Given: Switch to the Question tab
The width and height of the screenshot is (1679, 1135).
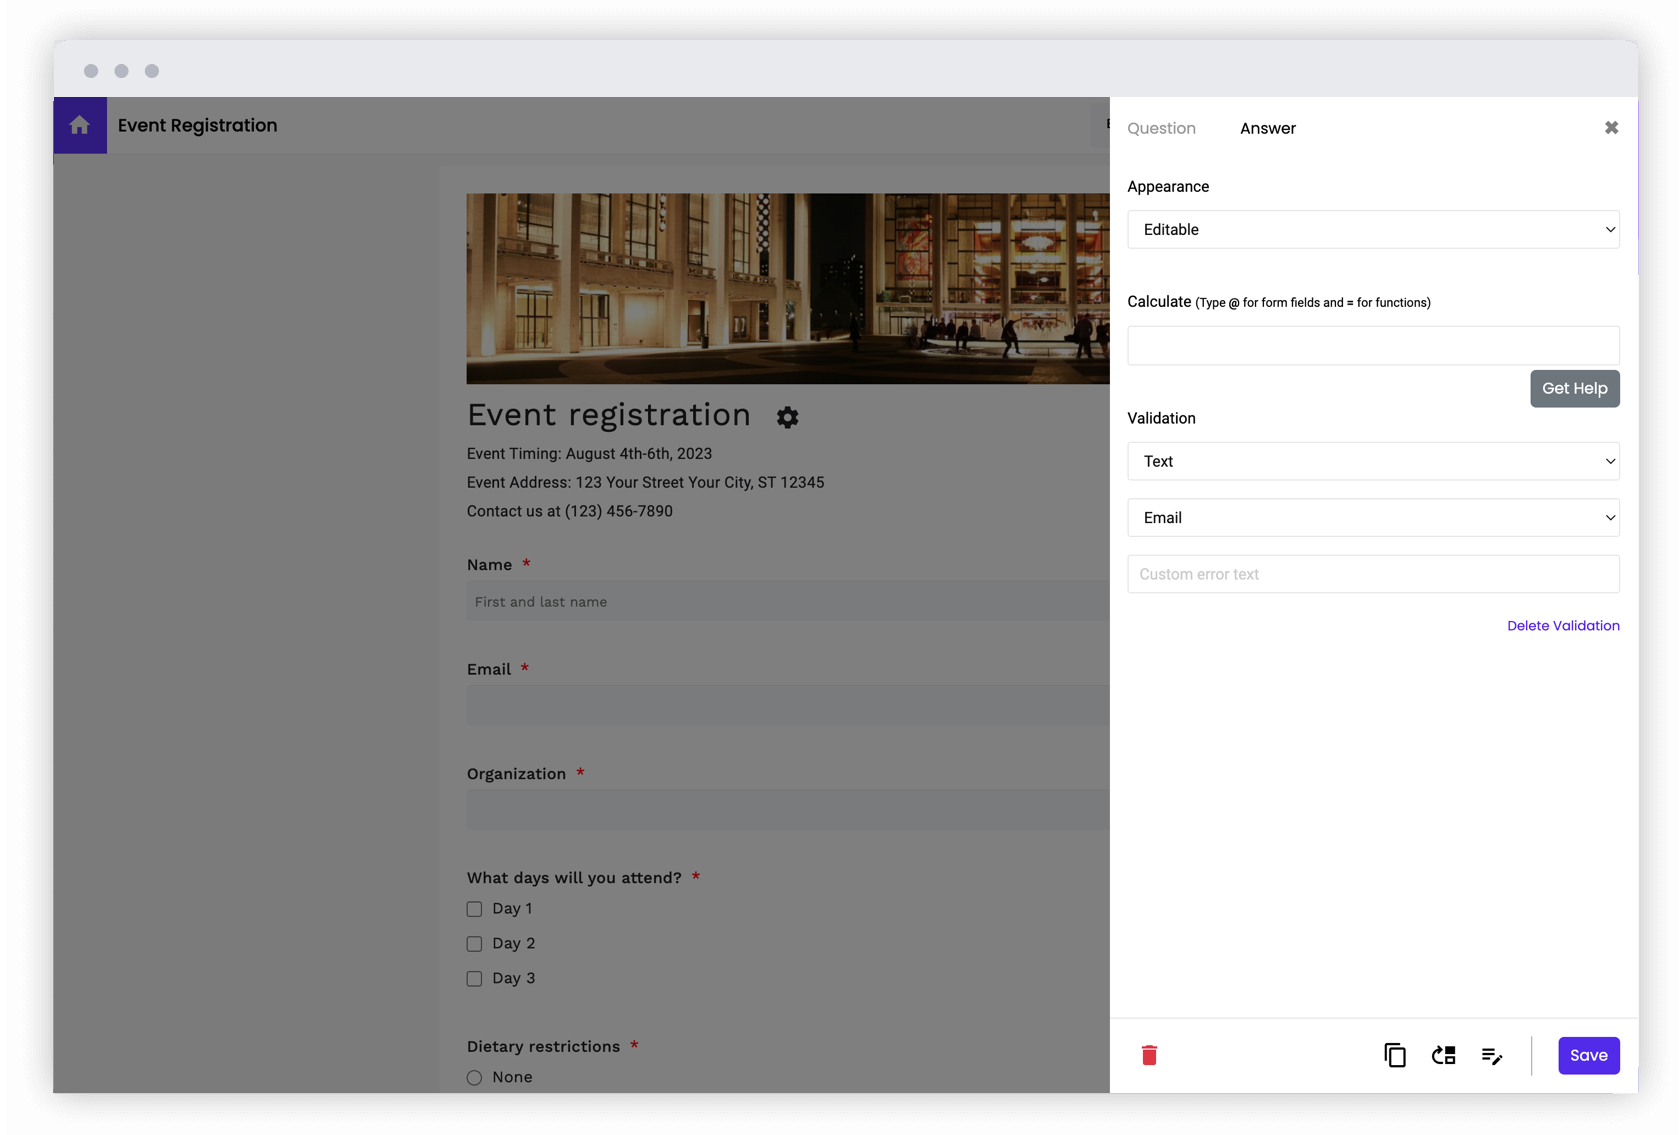Looking at the screenshot, I should tap(1161, 128).
